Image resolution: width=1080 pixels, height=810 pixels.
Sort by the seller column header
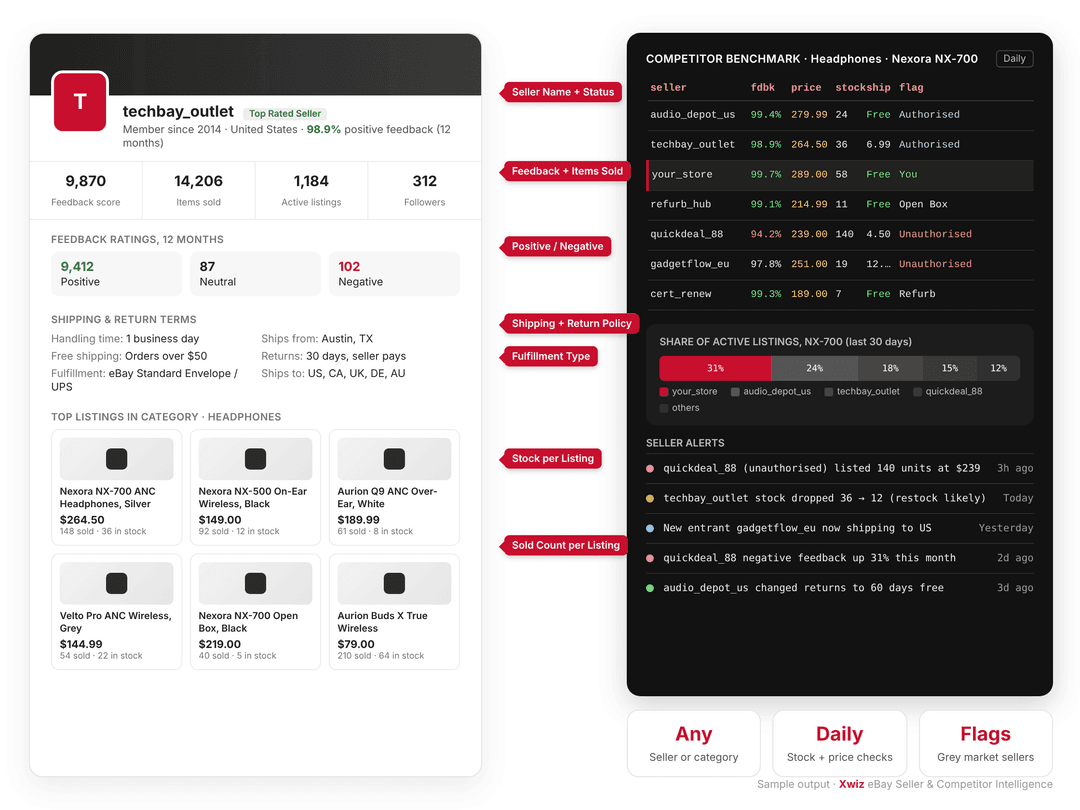pos(668,87)
